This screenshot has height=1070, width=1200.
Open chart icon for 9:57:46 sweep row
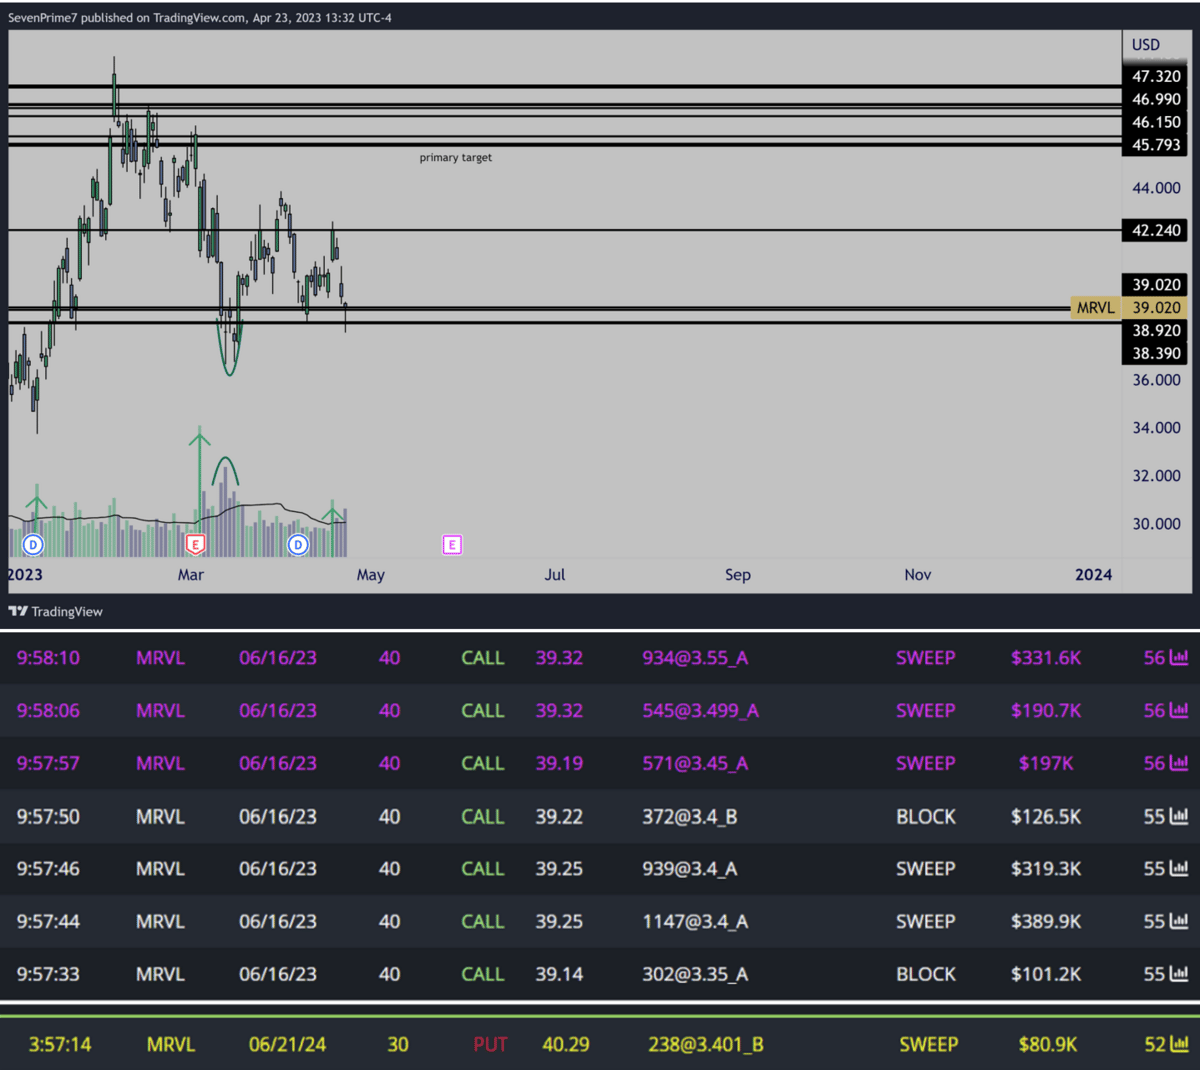pyautogui.click(x=1179, y=869)
